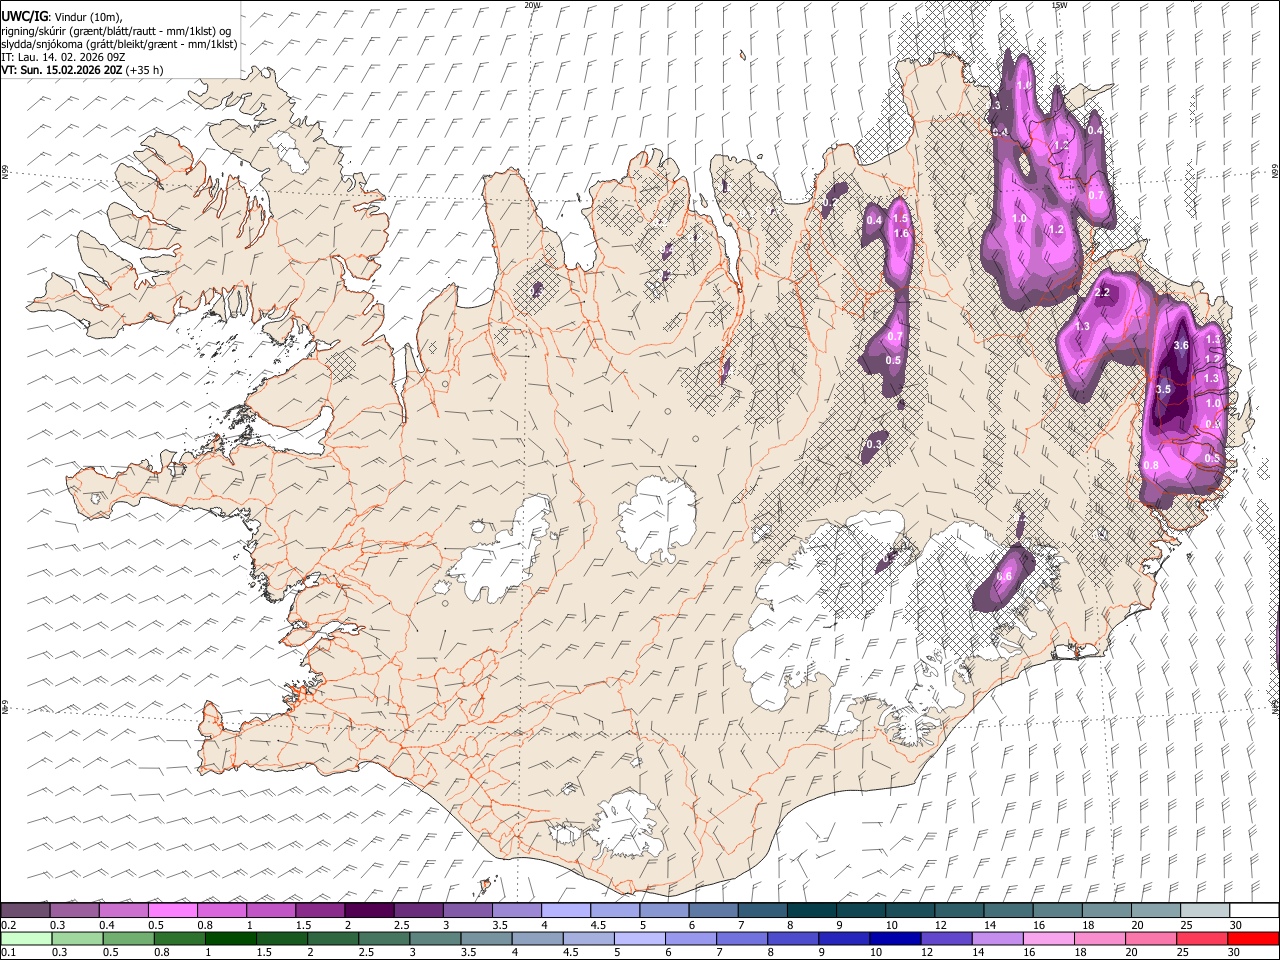Image resolution: width=1280 pixels, height=960 pixels.
Task: Click the 1.5 snowfall value on map
Action: [899, 218]
